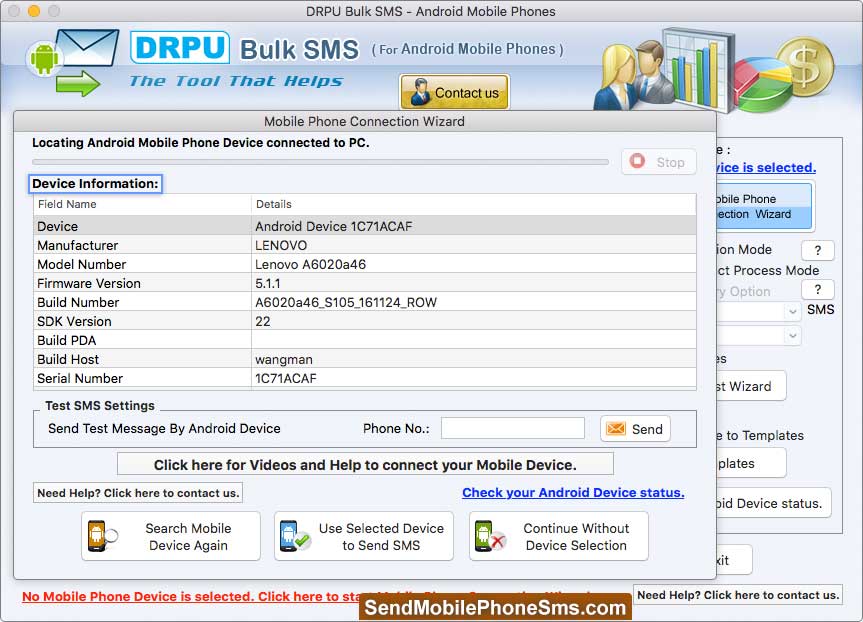This screenshot has height=622, width=863.
Task: Click Search Mobile Device Again
Action: point(171,536)
